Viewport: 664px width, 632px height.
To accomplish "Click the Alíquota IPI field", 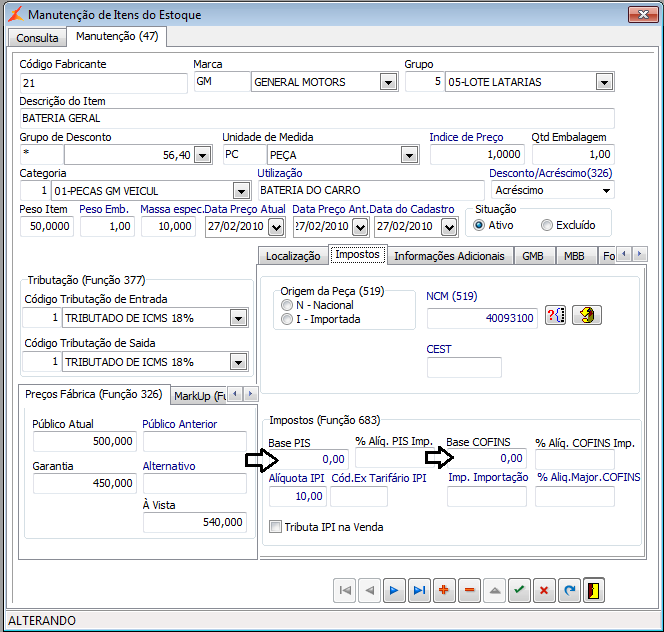I will click(x=297, y=496).
